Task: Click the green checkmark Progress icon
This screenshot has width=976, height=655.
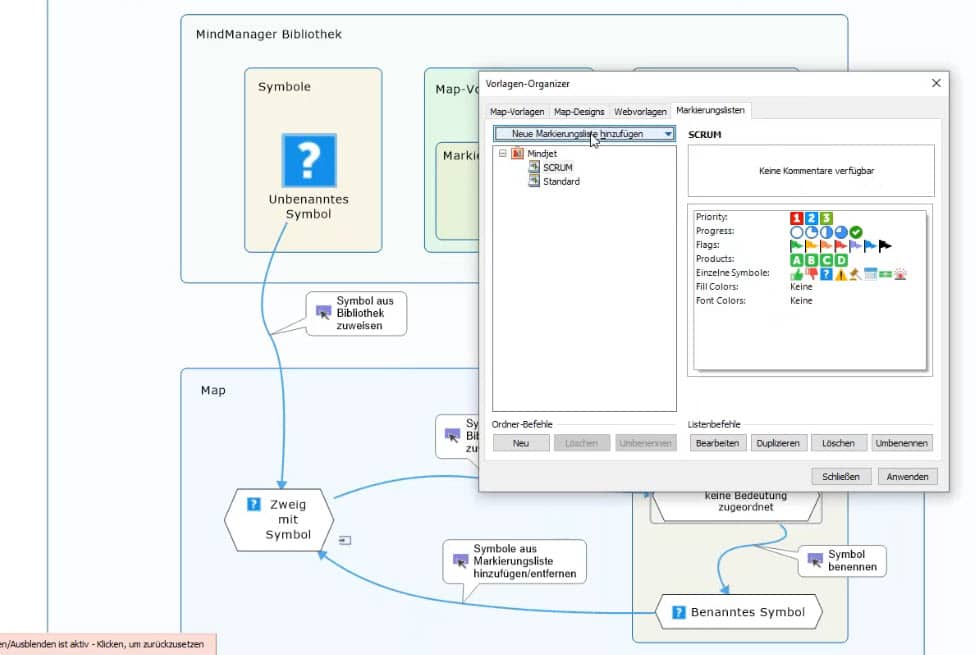Action: click(856, 231)
